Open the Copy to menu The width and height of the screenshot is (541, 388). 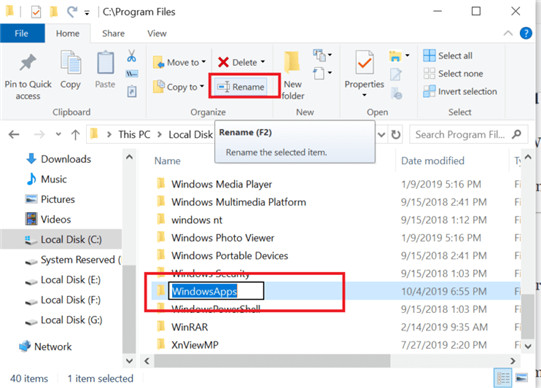178,87
